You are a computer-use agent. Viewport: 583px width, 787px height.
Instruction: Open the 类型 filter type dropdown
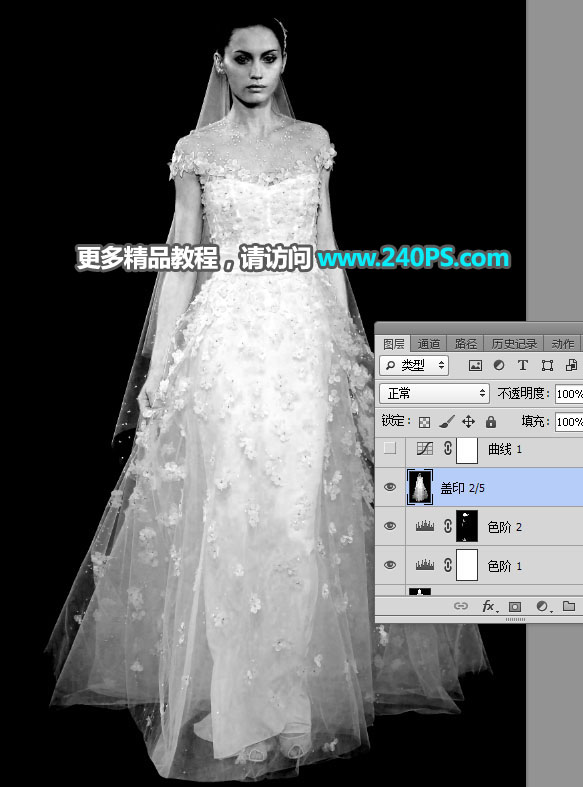tap(414, 365)
